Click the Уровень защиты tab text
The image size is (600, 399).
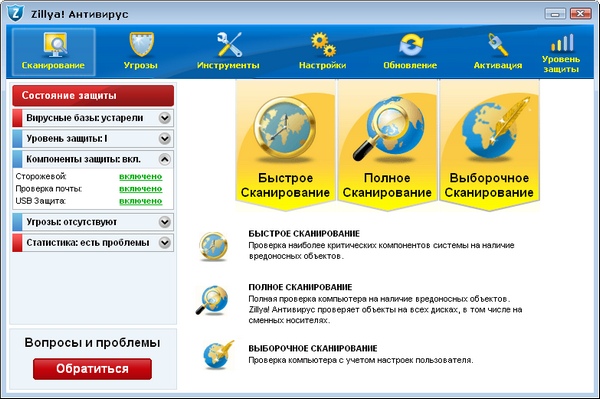(561, 64)
